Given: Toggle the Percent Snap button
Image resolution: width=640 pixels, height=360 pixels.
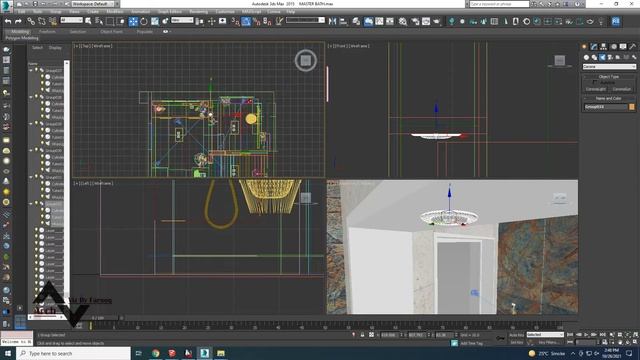Looking at the screenshot, I should (x=257, y=21).
